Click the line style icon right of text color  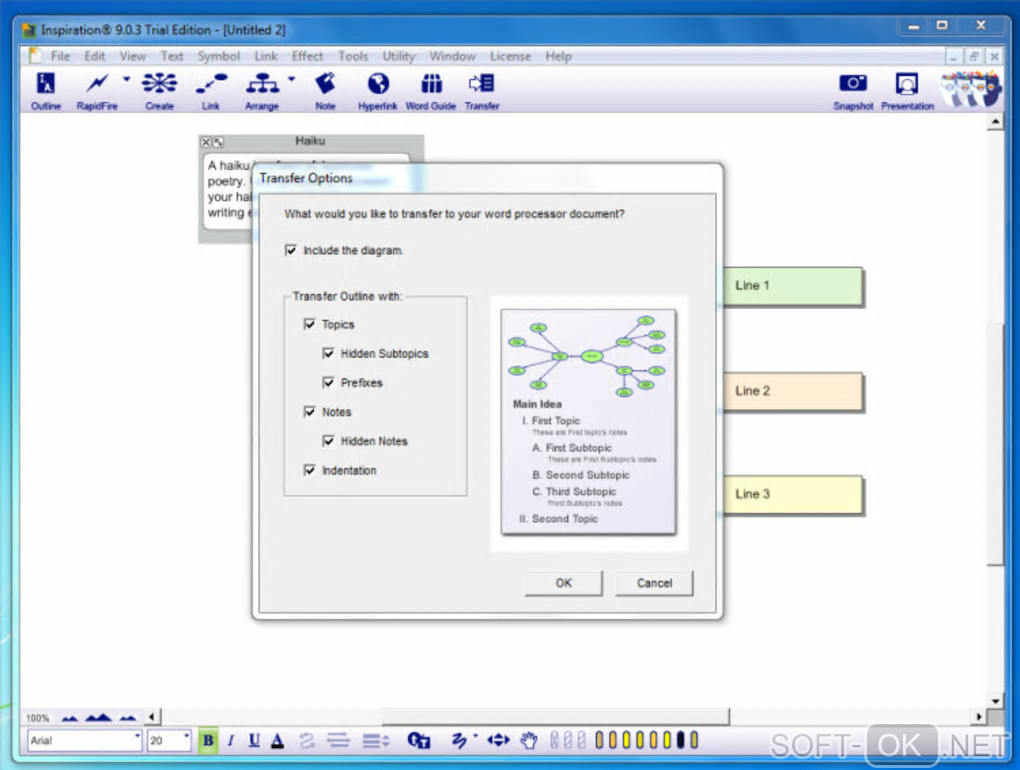(x=306, y=740)
